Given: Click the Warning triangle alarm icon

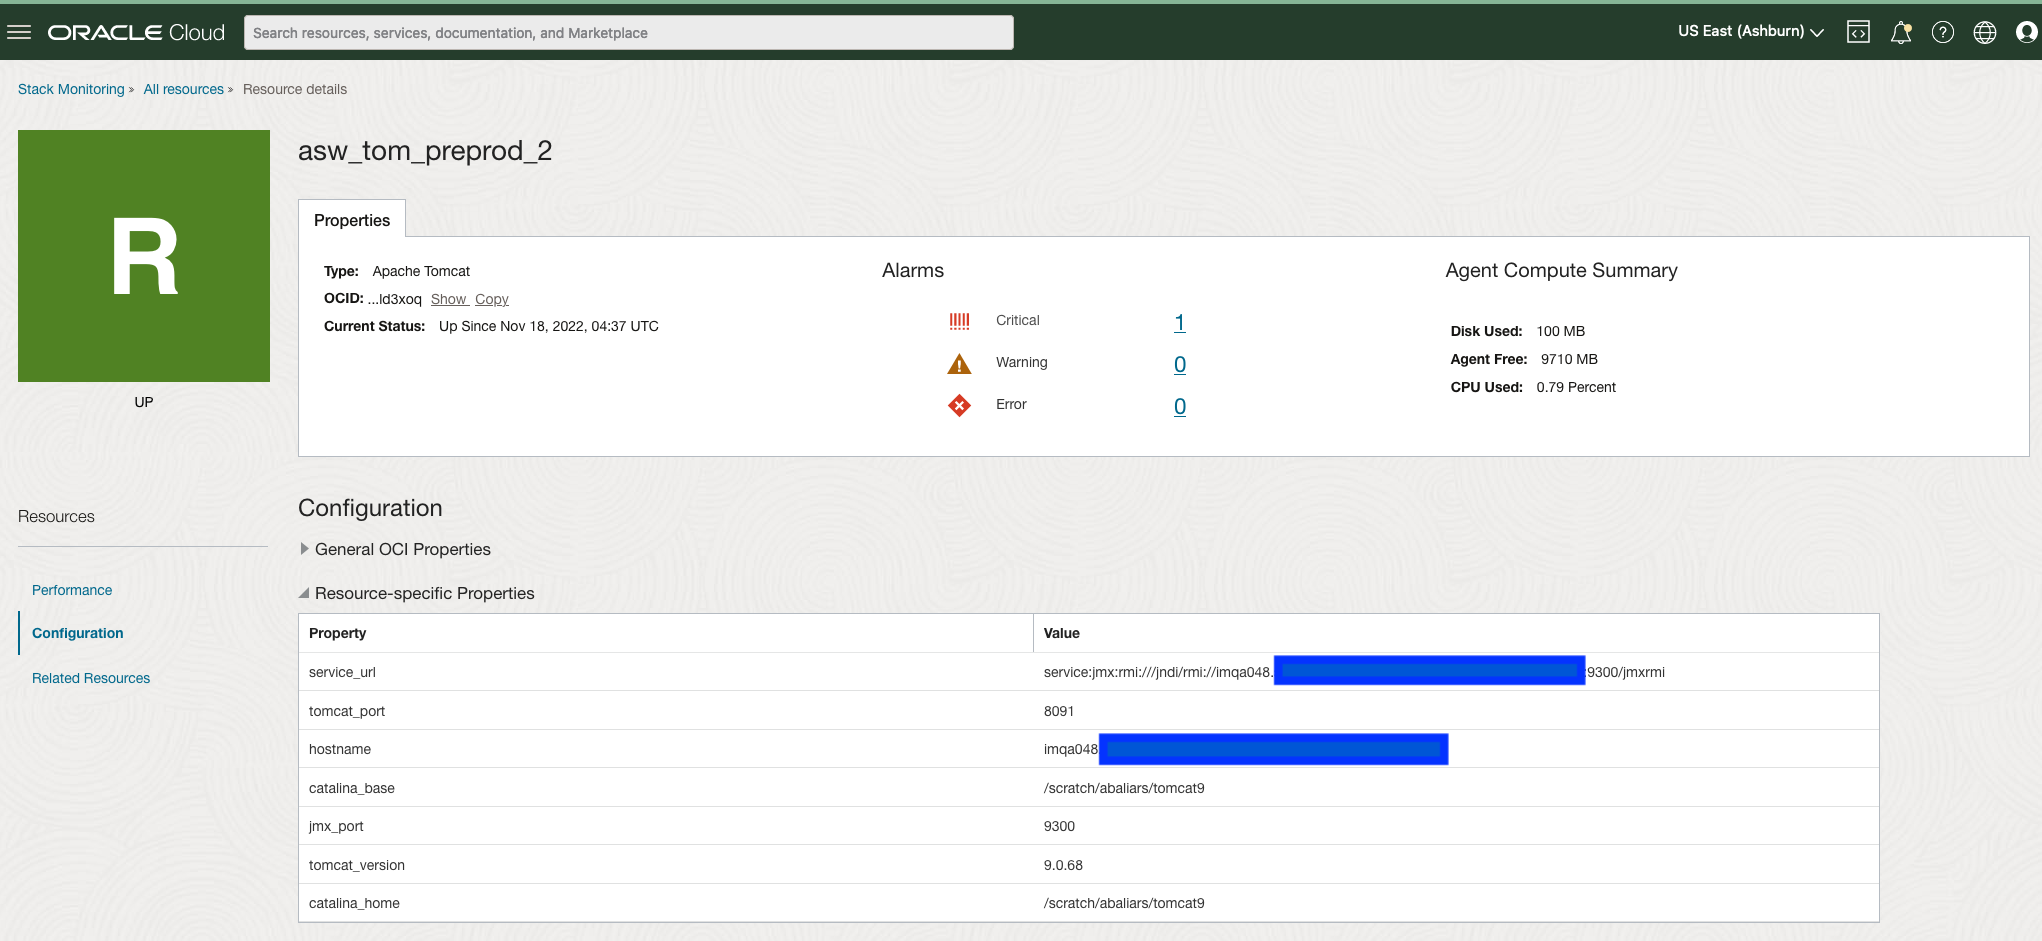Looking at the screenshot, I should click(x=959, y=363).
